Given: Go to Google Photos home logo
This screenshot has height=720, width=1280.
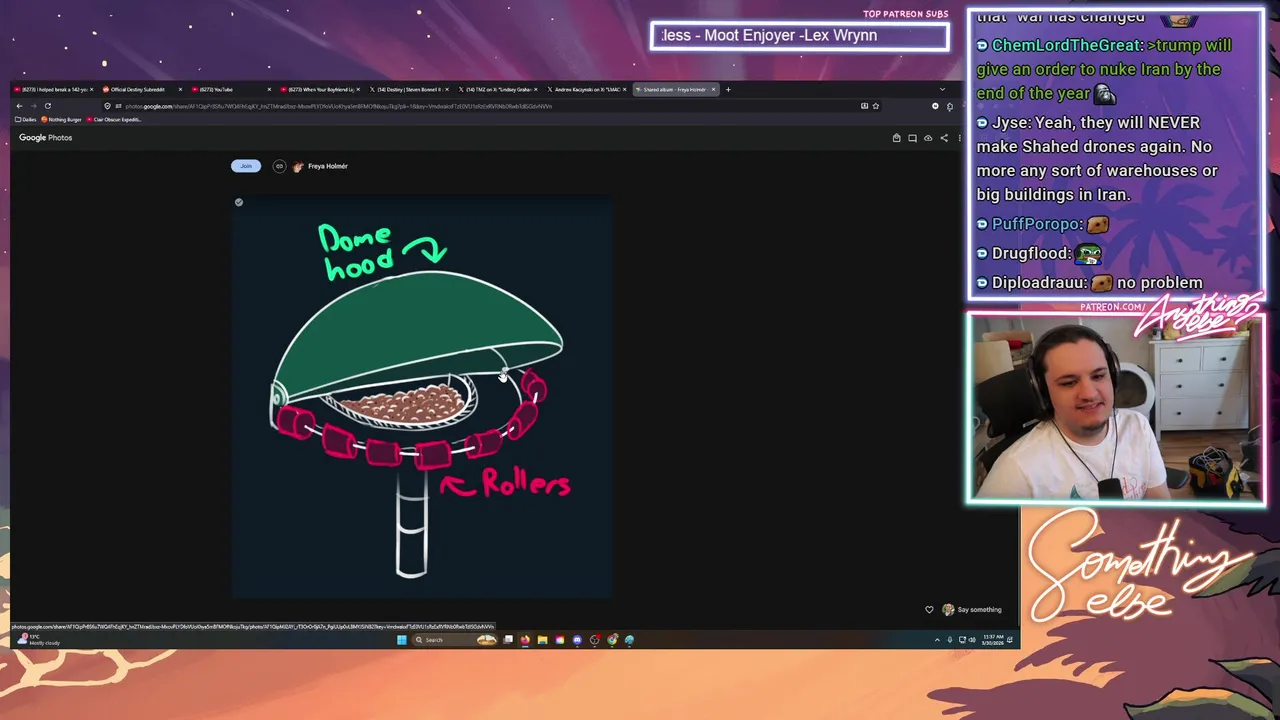Looking at the screenshot, I should tap(46, 138).
